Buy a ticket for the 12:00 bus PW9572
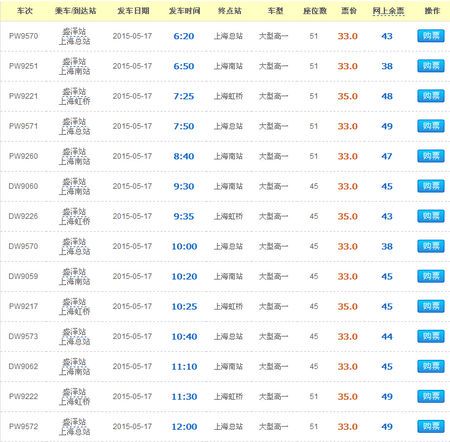This screenshot has height=442, width=450. (x=431, y=426)
